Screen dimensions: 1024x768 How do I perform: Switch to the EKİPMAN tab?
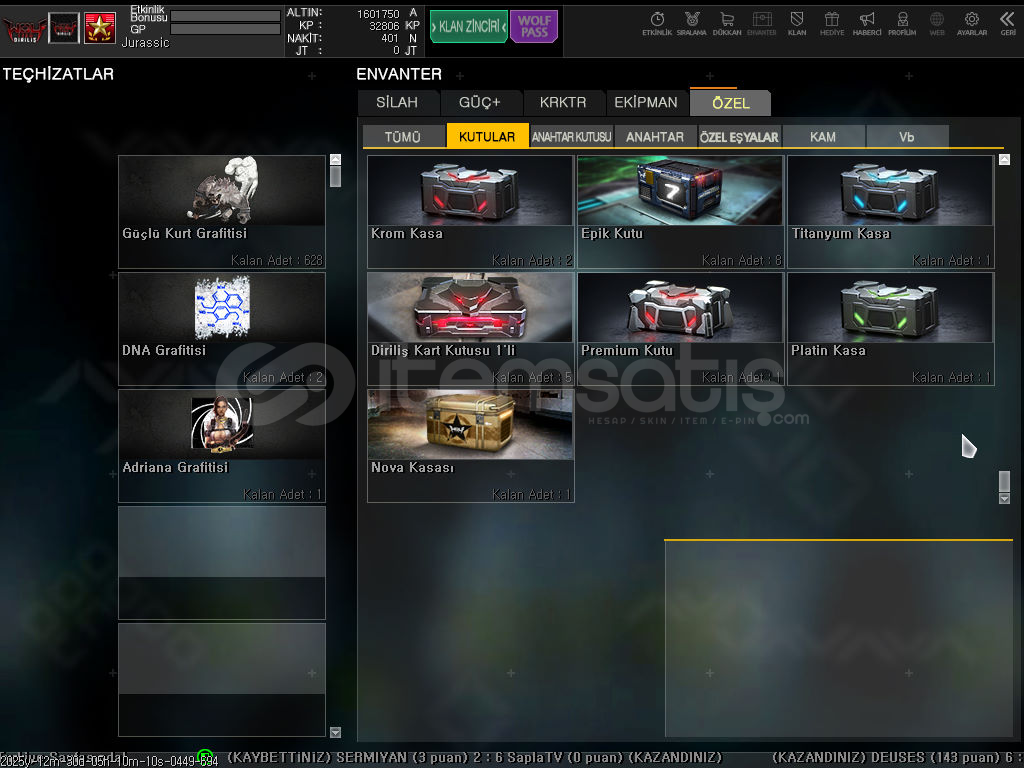click(x=646, y=103)
